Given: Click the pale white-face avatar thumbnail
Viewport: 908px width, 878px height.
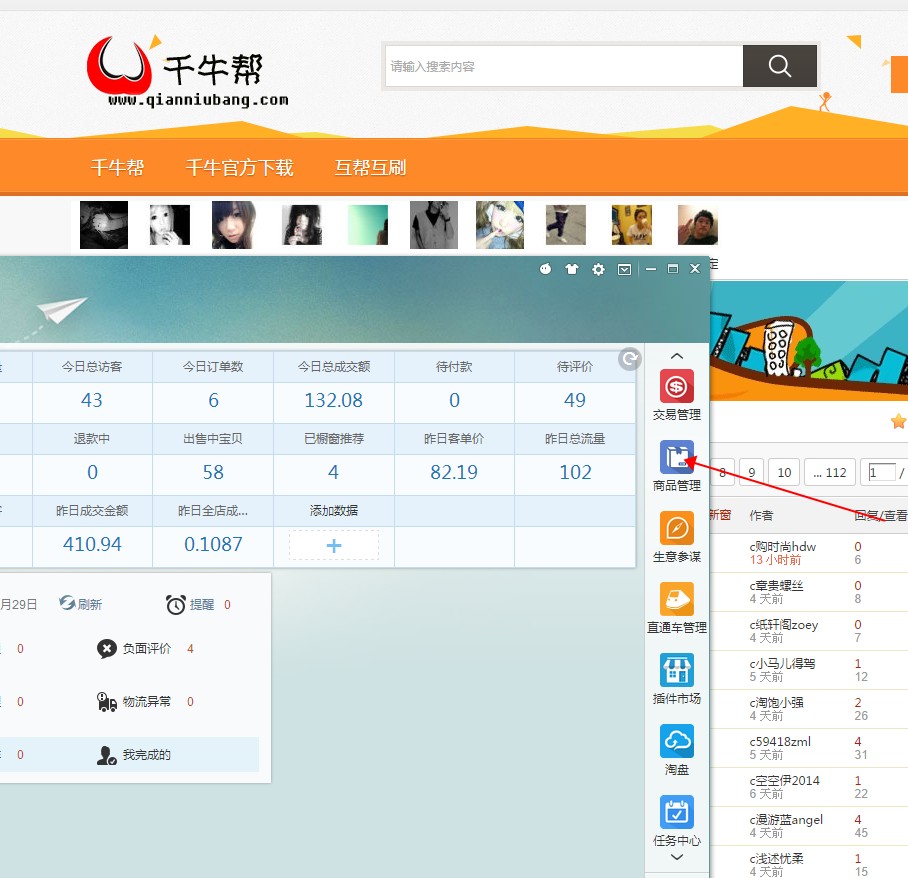Looking at the screenshot, I should click(170, 225).
